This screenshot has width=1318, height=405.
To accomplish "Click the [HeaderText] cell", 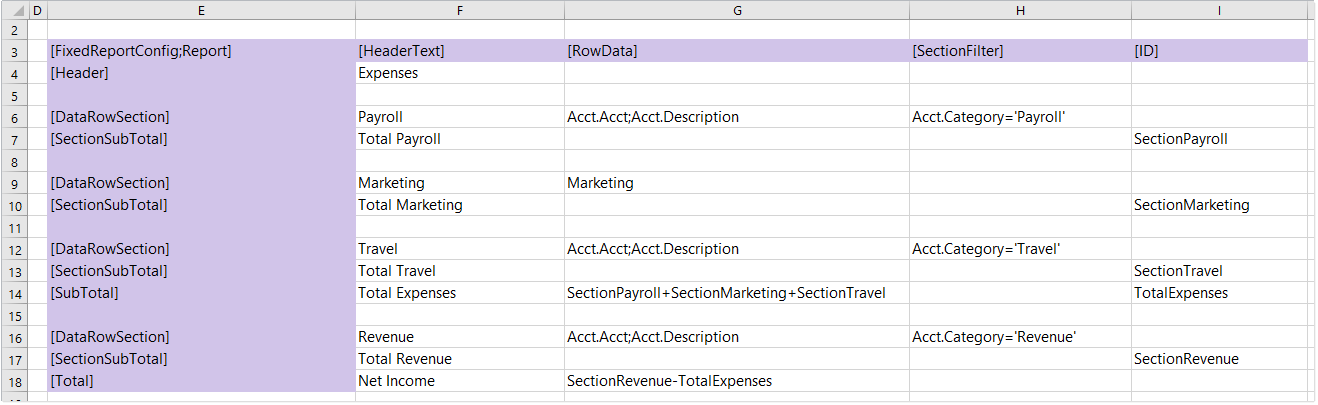I will pyautogui.click(x=401, y=51).
